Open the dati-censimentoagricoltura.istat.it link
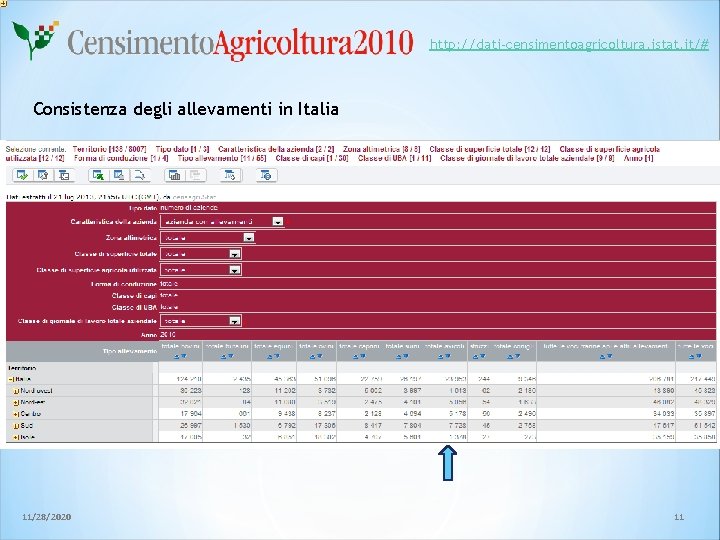This screenshot has height=540, width=720. [x=569, y=44]
